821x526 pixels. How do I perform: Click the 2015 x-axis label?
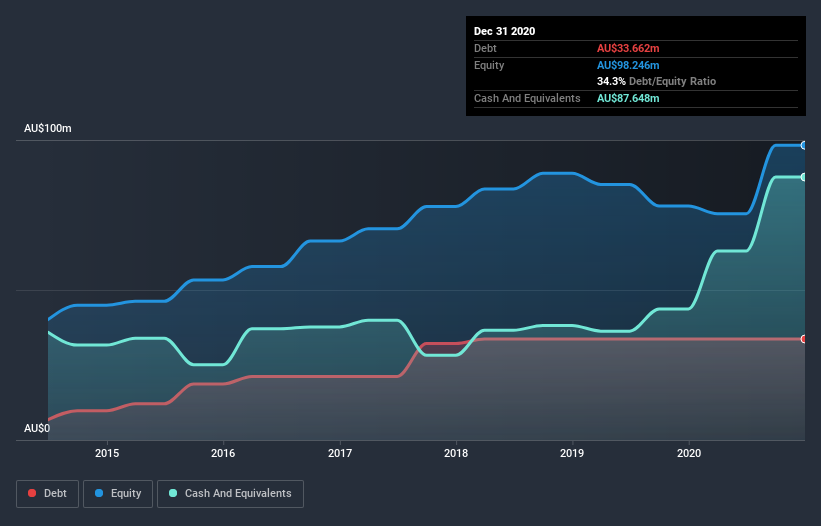pos(107,453)
